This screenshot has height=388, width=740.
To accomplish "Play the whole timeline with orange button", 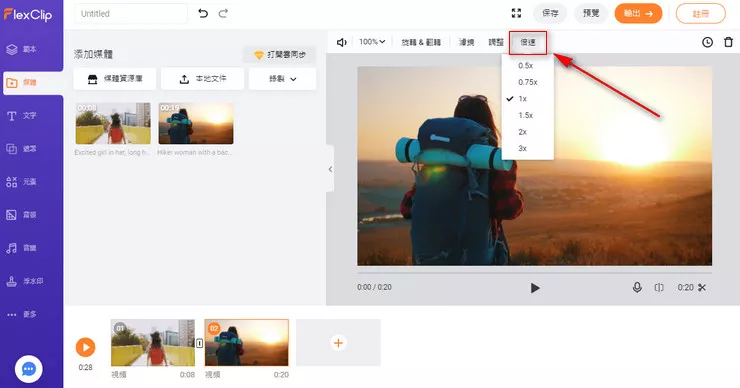I will 85,347.
